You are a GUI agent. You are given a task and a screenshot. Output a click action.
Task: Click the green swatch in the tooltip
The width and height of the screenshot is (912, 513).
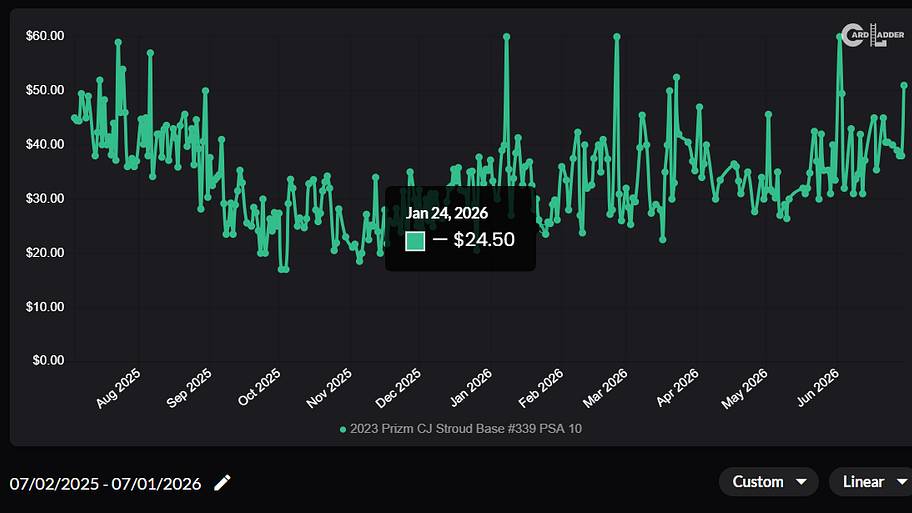coord(415,240)
